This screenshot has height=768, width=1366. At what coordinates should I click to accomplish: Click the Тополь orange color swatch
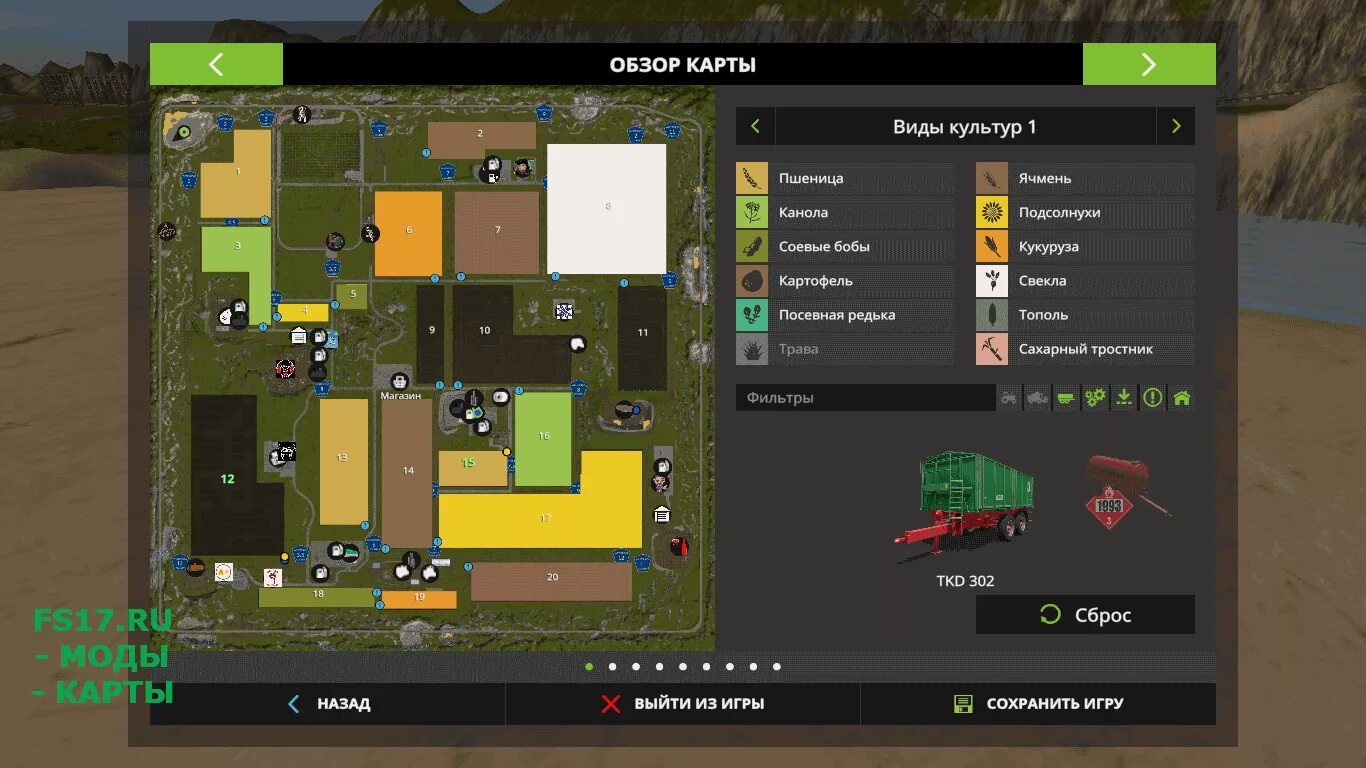[992, 315]
